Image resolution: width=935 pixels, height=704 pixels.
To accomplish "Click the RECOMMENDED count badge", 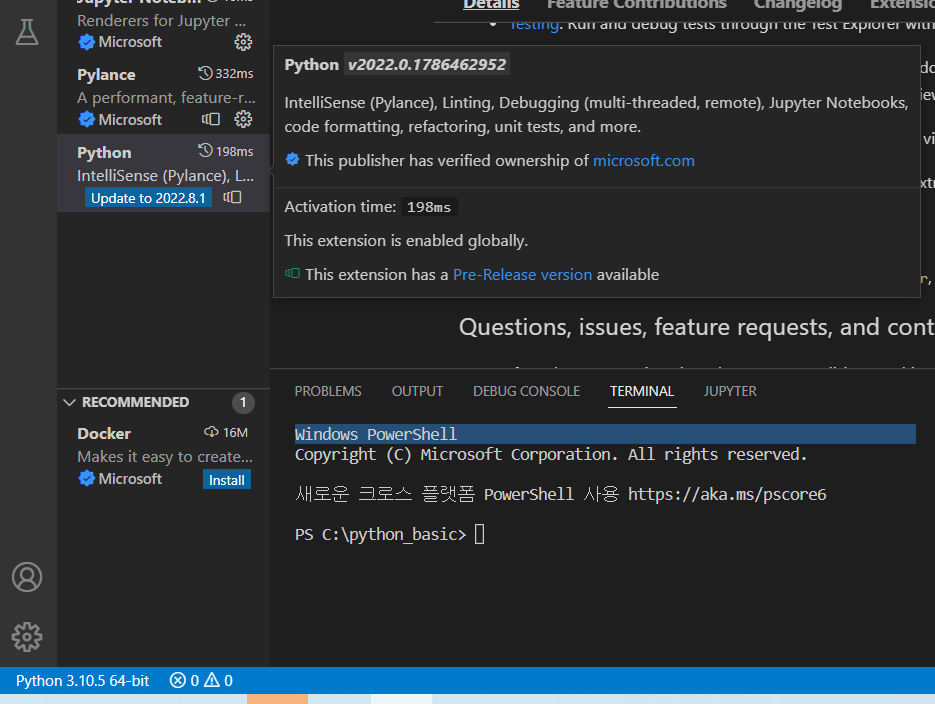I will coord(243,403).
